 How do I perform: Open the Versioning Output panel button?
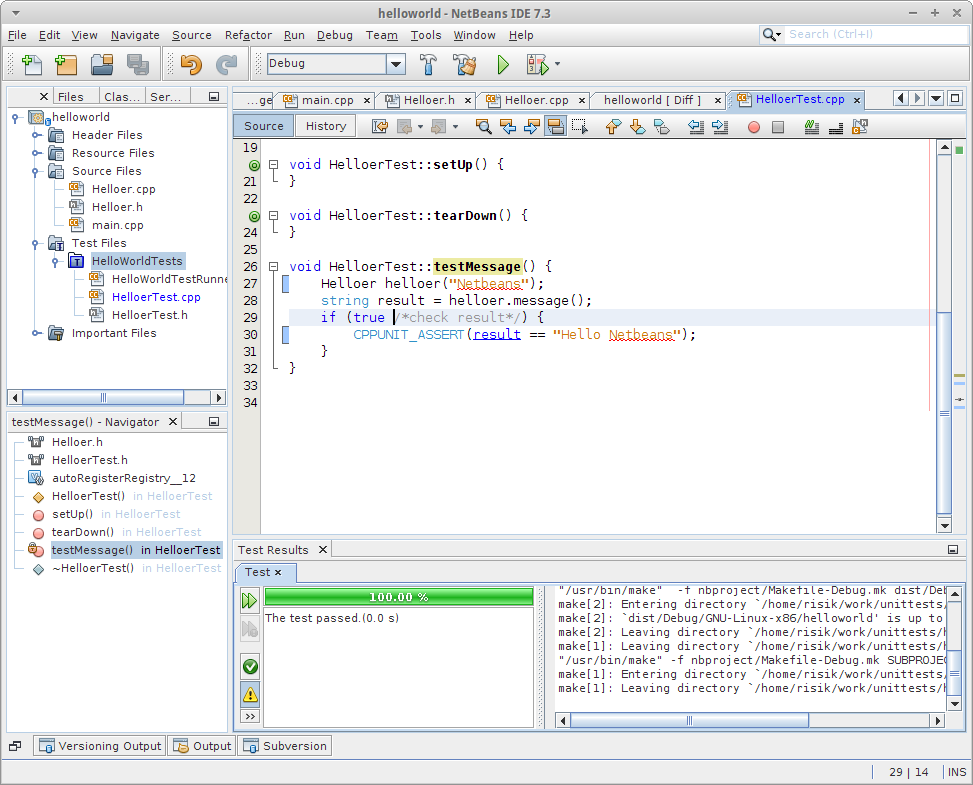(100, 746)
